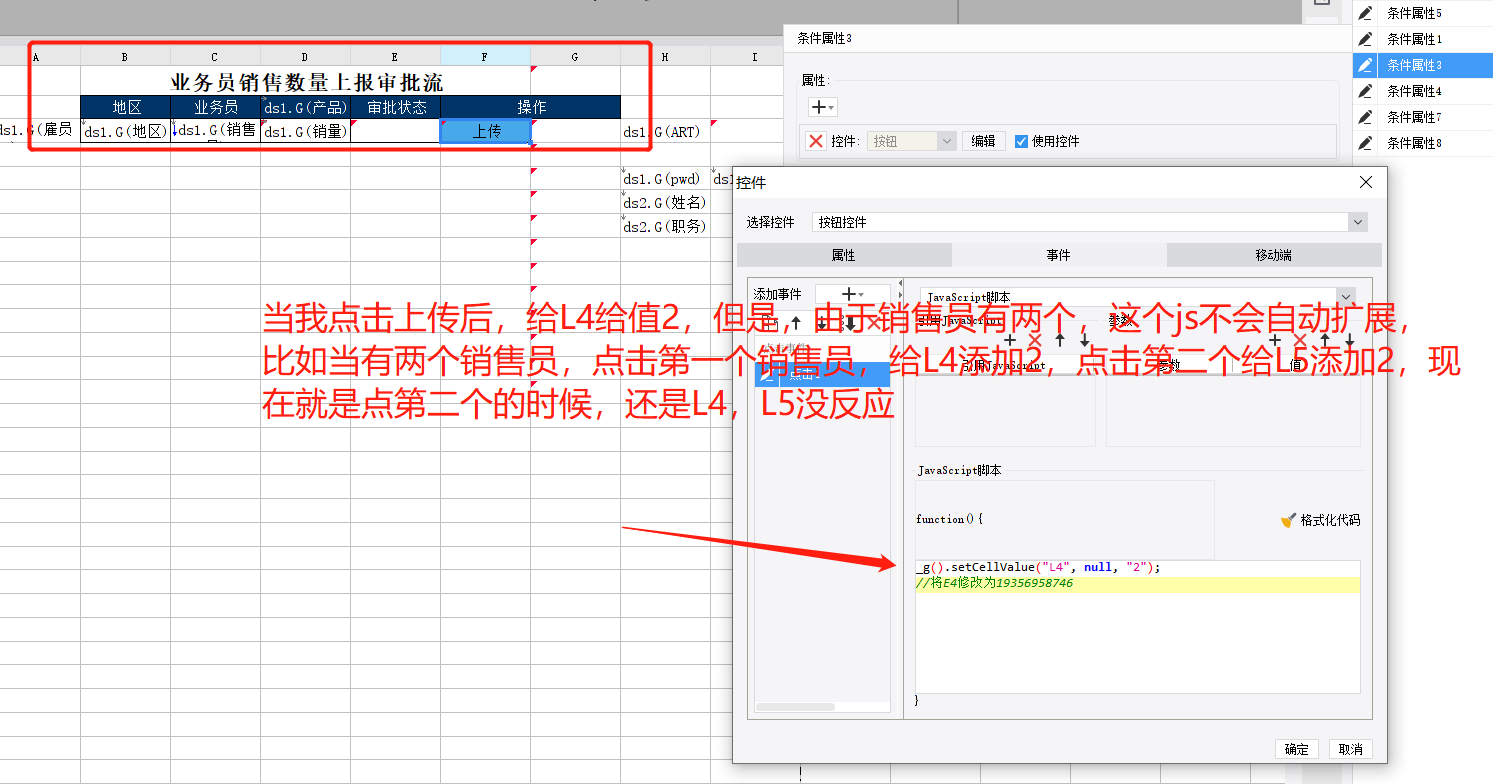Click pencil icon for 条件属性8
This screenshot has height=784, width=1493.
(x=1366, y=143)
